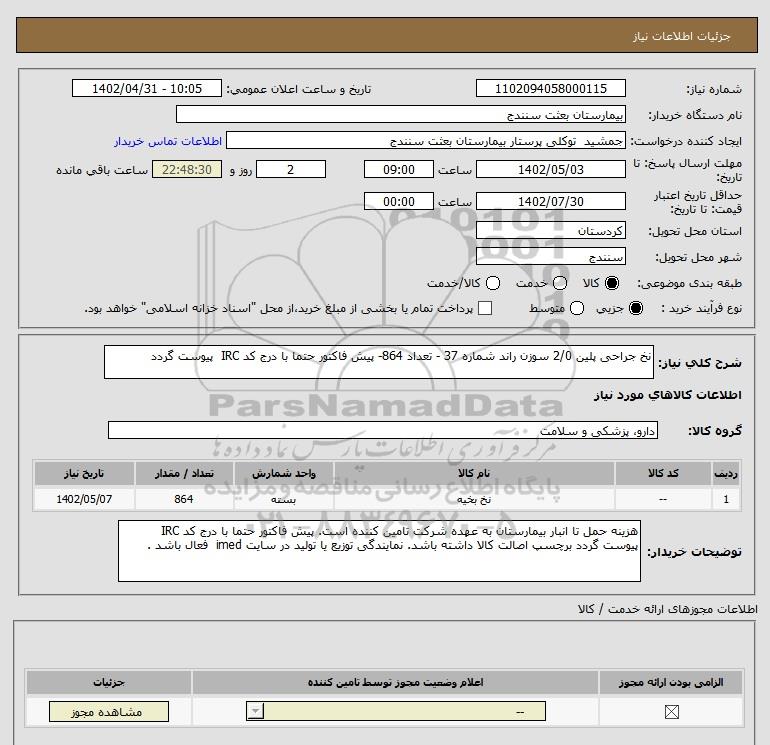
Task: Click the کد کالا column header
Action: 663,473
